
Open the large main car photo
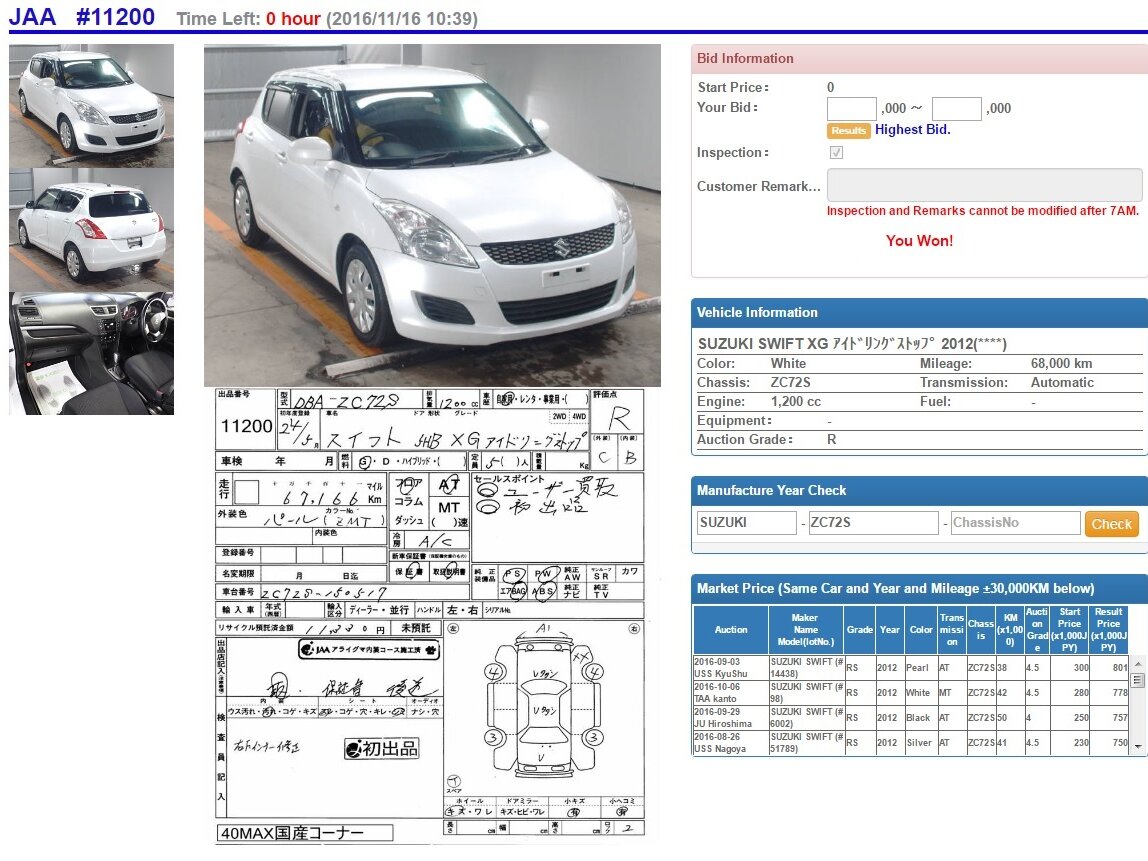click(432, 215)
